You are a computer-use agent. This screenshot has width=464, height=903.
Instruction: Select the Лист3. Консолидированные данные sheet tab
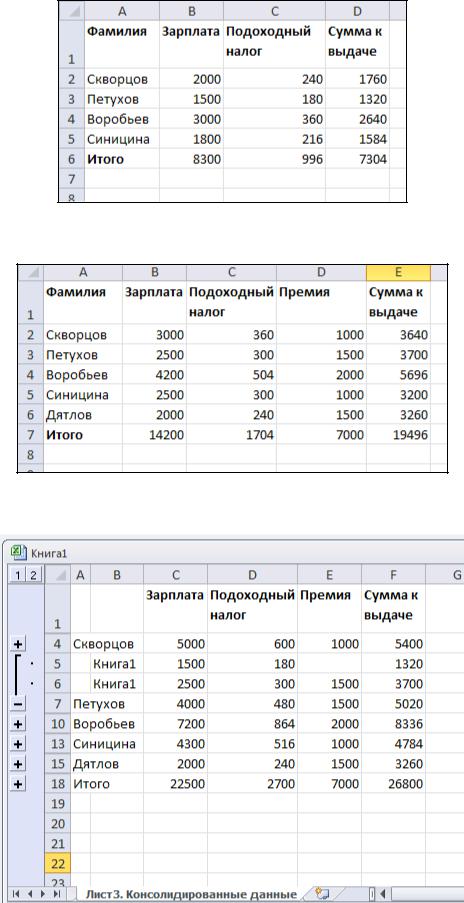191,894
